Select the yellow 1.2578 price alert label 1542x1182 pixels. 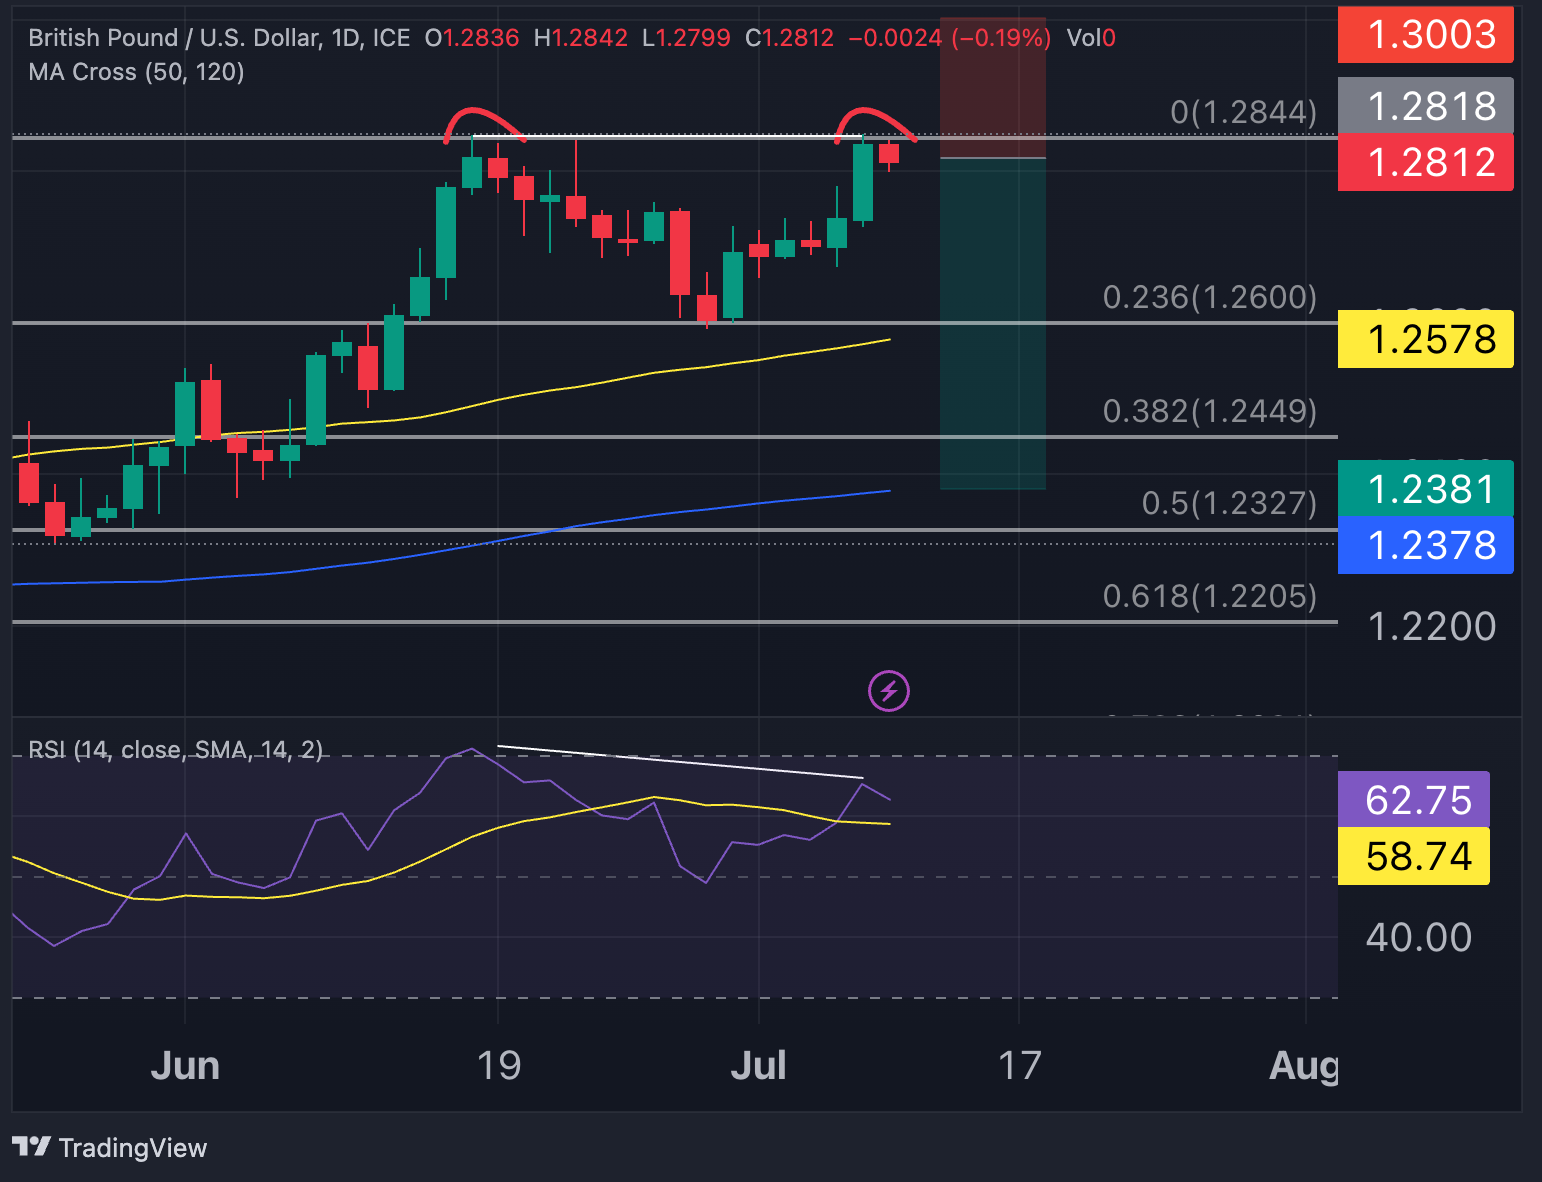(x=1424, y=339)
